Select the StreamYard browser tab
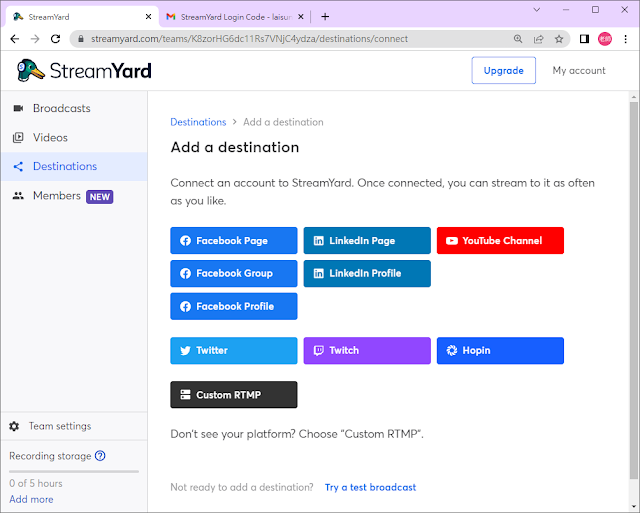640x513 pixels. (82, 17)
